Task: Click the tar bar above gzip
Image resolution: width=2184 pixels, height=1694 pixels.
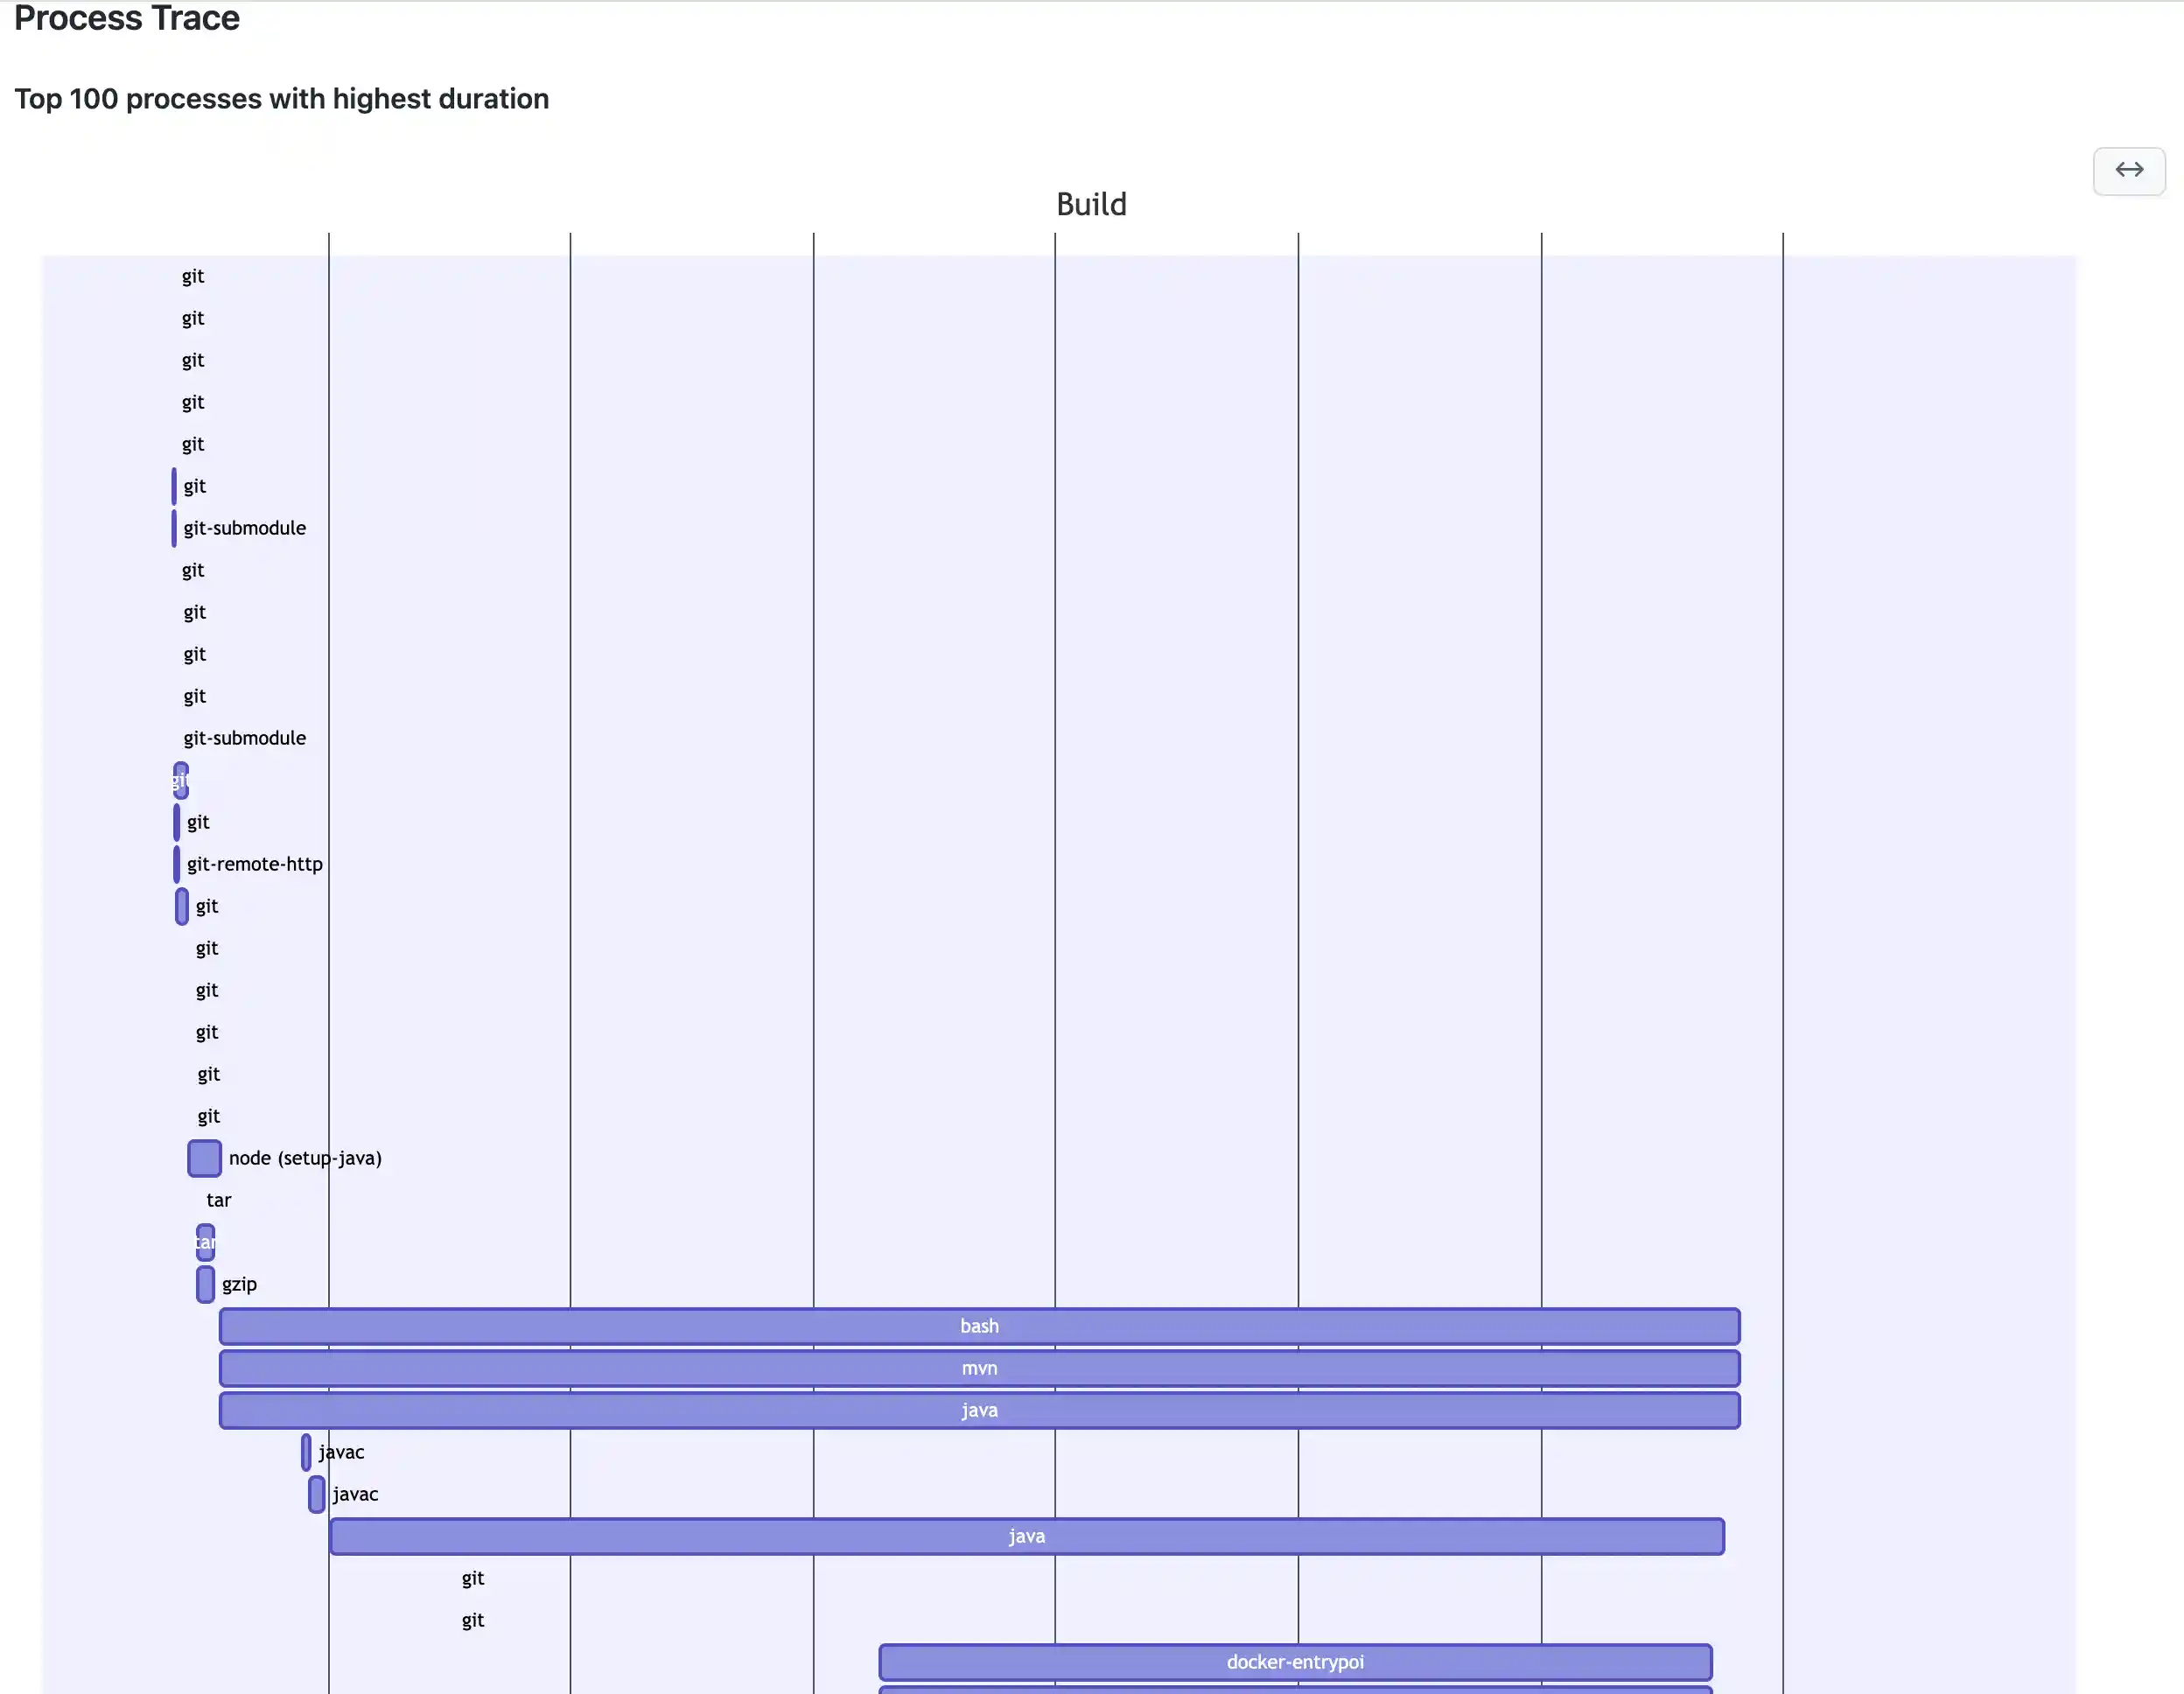Action: coord(205,1242)
